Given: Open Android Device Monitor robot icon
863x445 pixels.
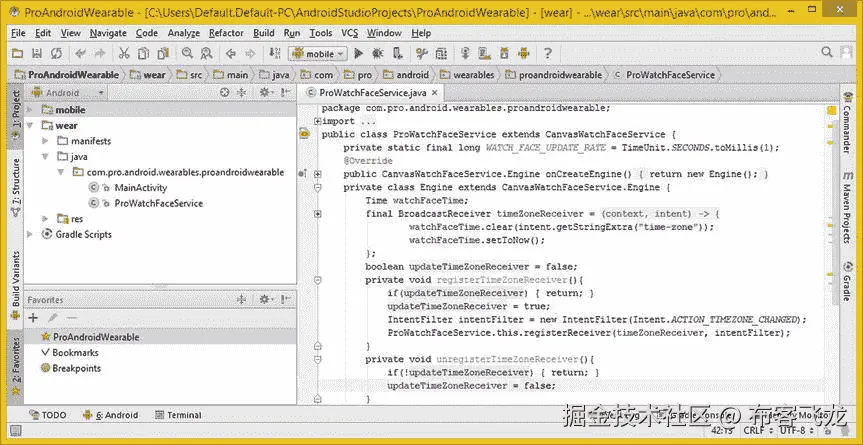Looking at the screenshot, I should (x=523, y=53).
